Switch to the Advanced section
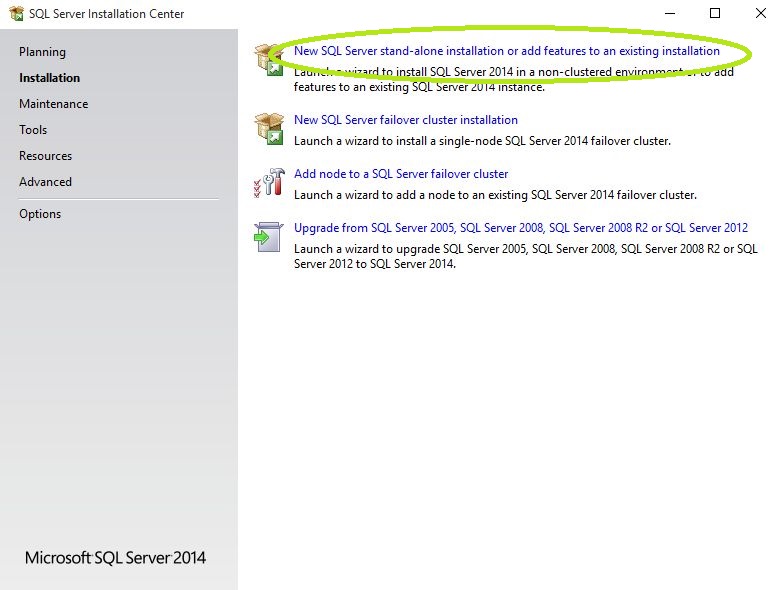Screen dimensions: 784x590 [46, 182]
